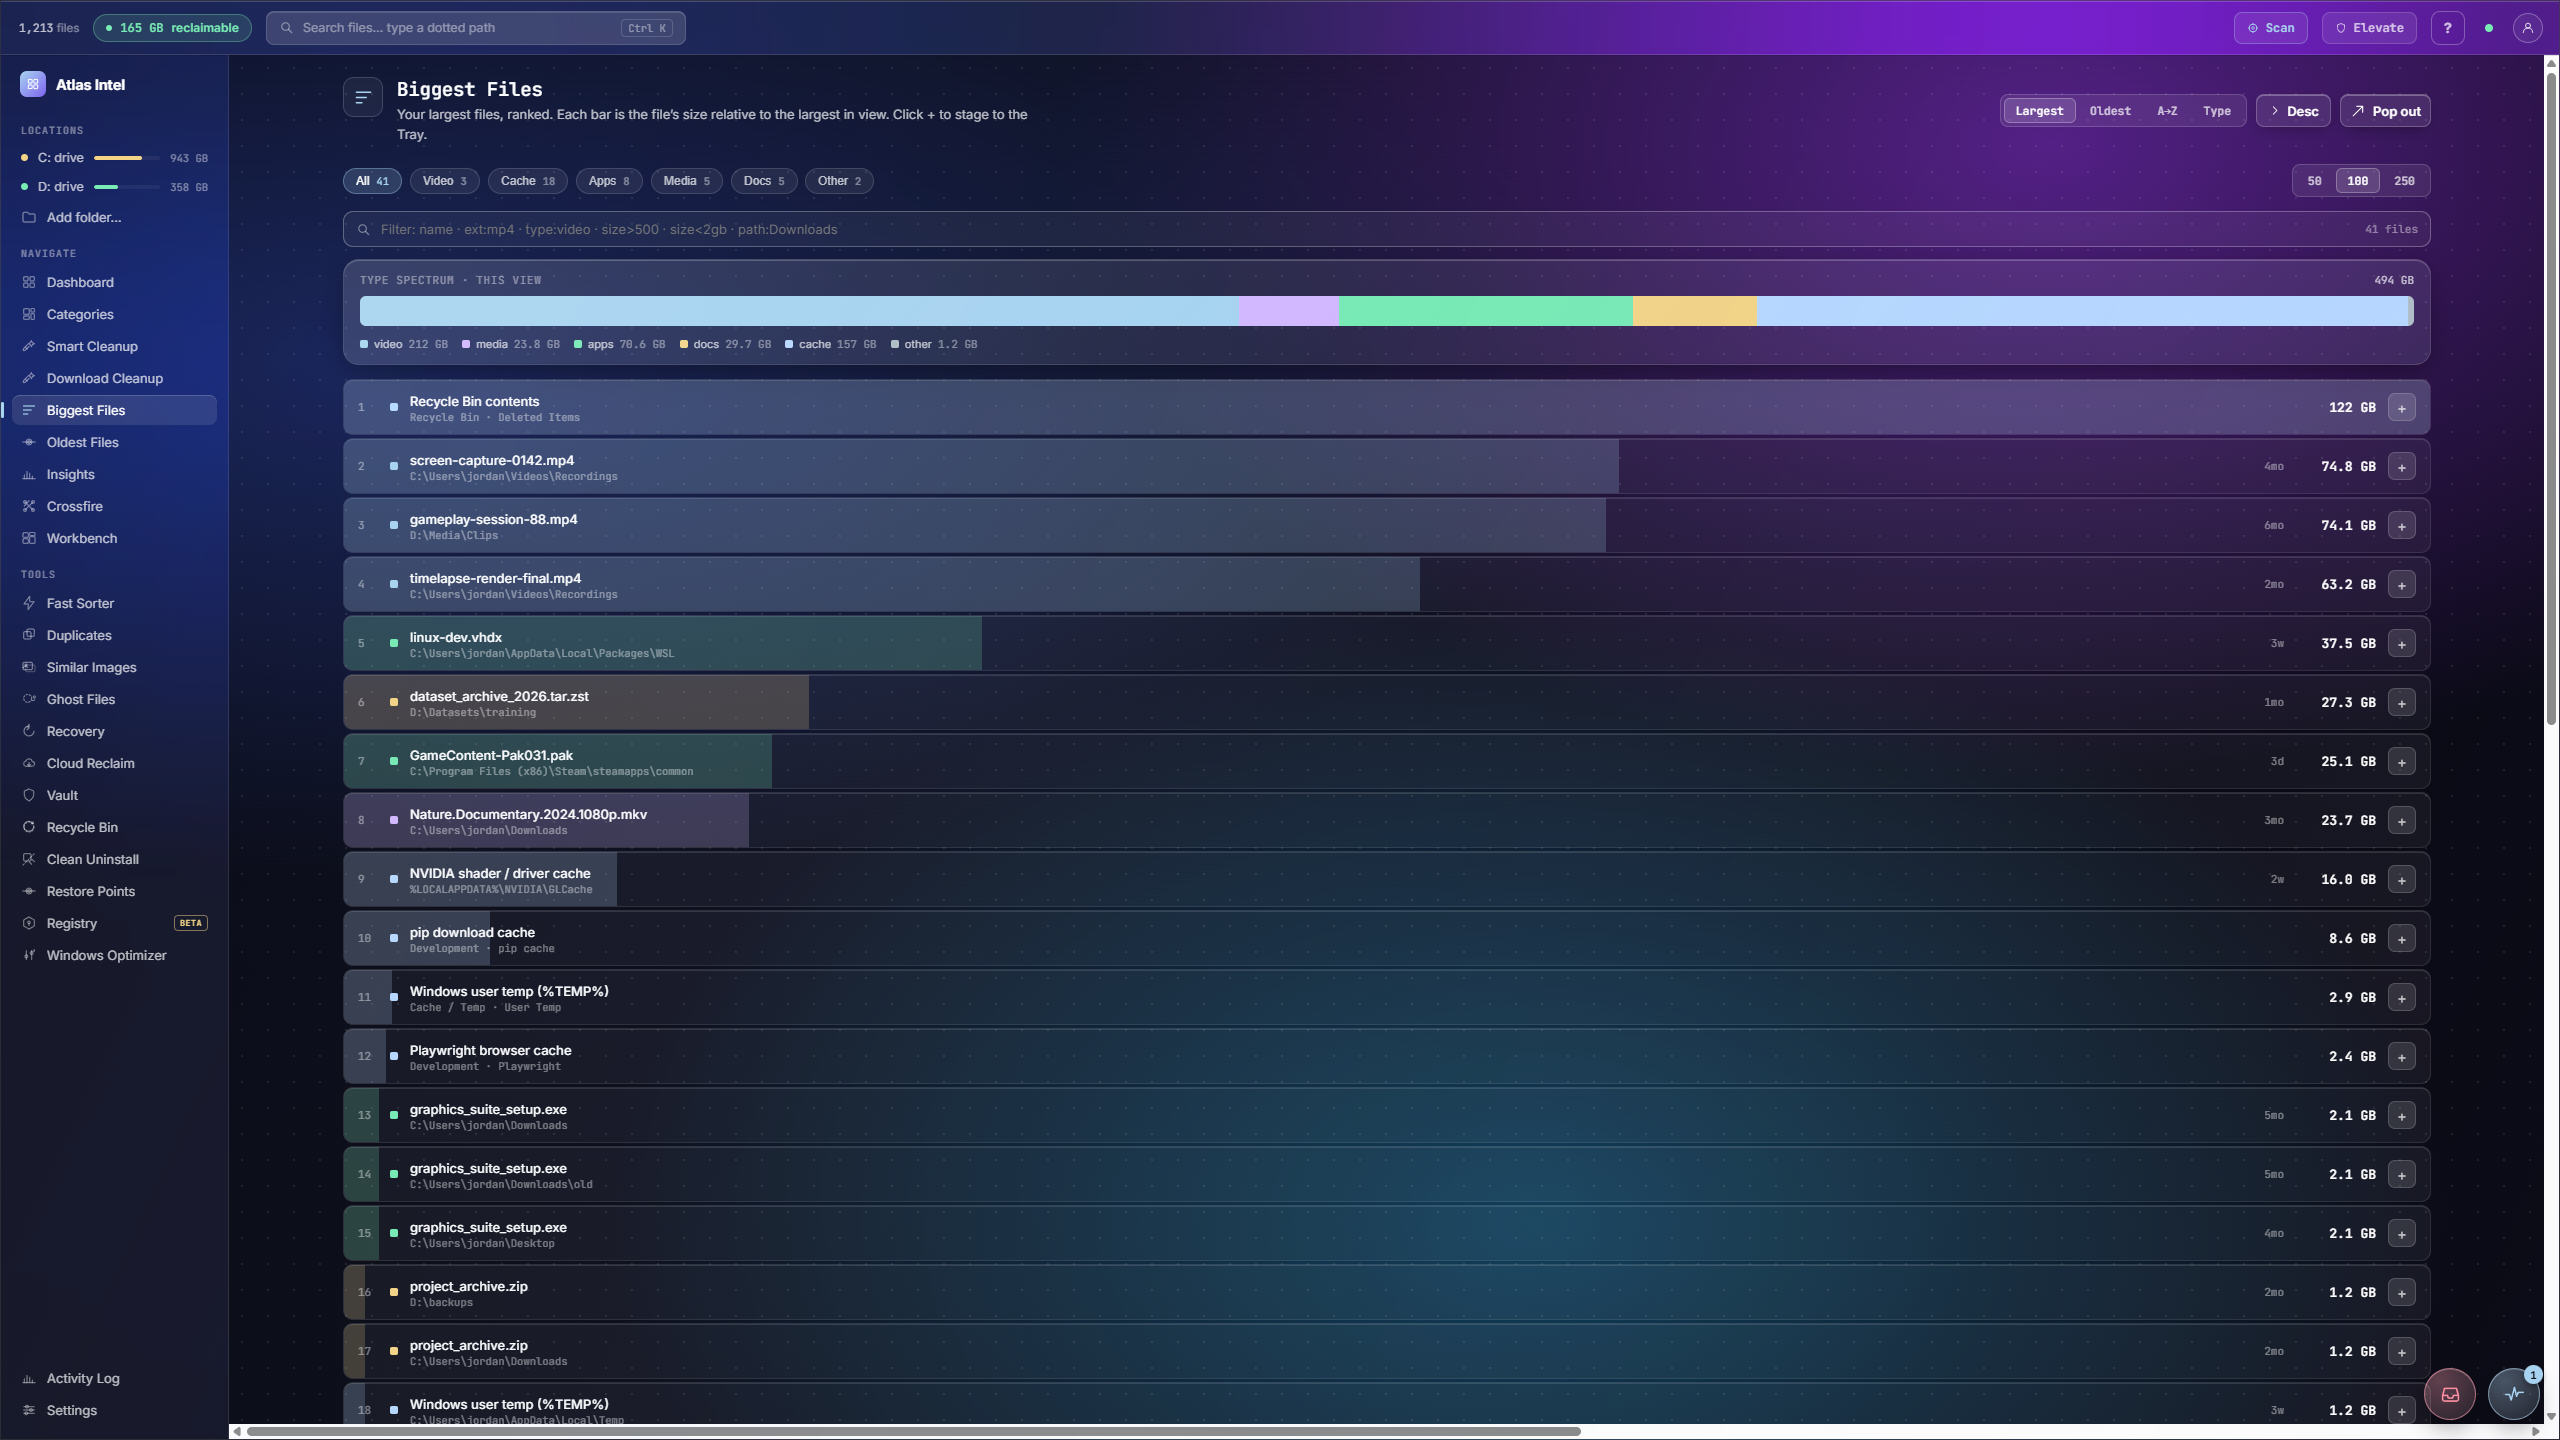Screen dimensions: 2560x1440
Task: Click the help question mark button
Action: click(2447, 28)
